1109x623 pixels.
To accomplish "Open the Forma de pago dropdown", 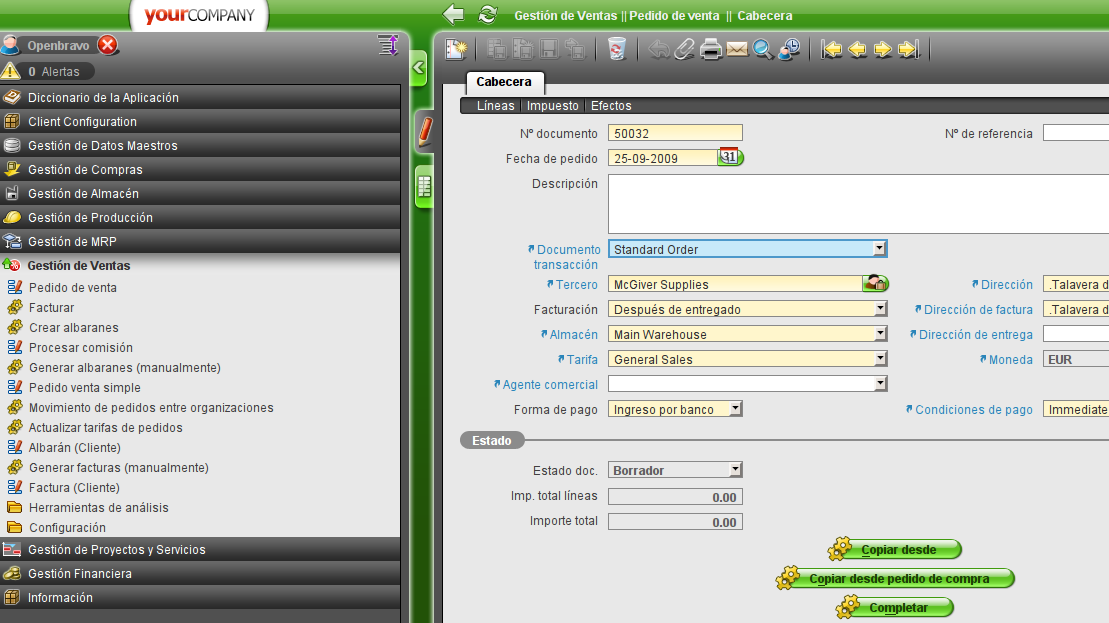I will [x=736, y=409].
